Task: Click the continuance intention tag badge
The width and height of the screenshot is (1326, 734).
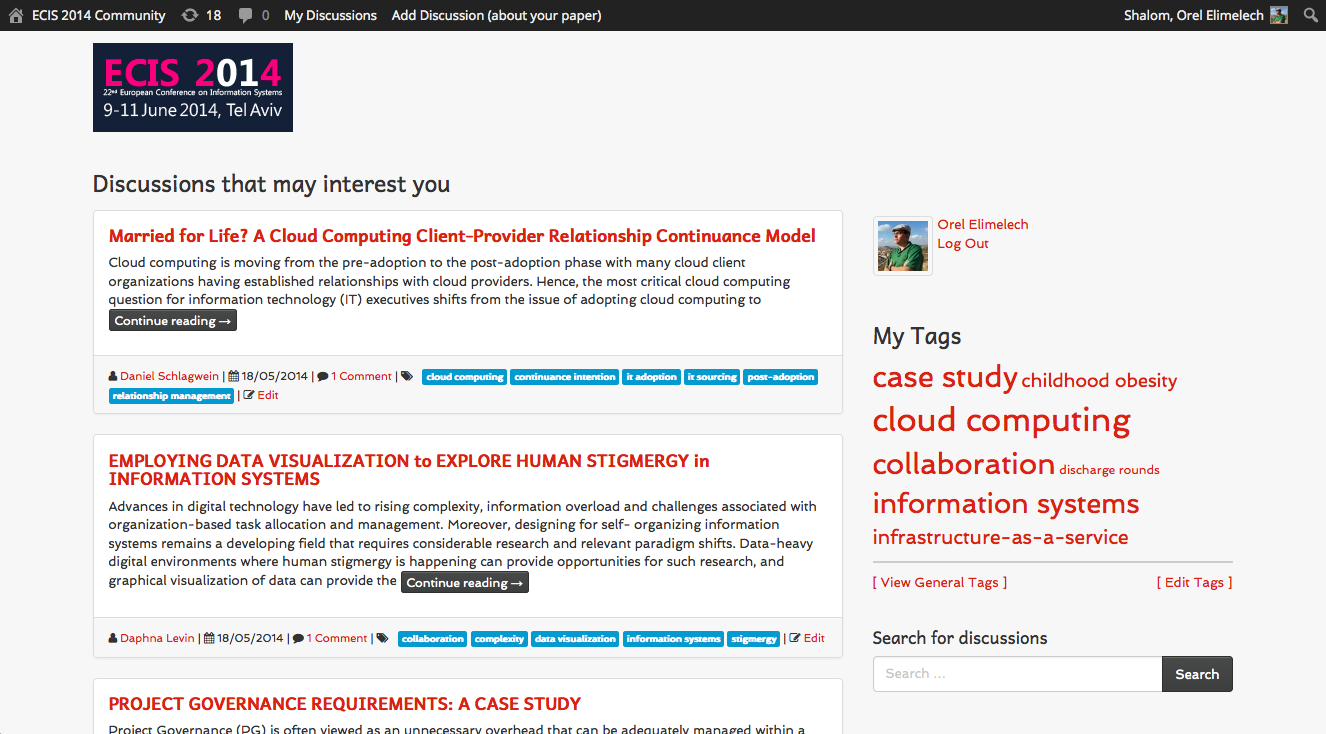Action: tap(565, 377)
